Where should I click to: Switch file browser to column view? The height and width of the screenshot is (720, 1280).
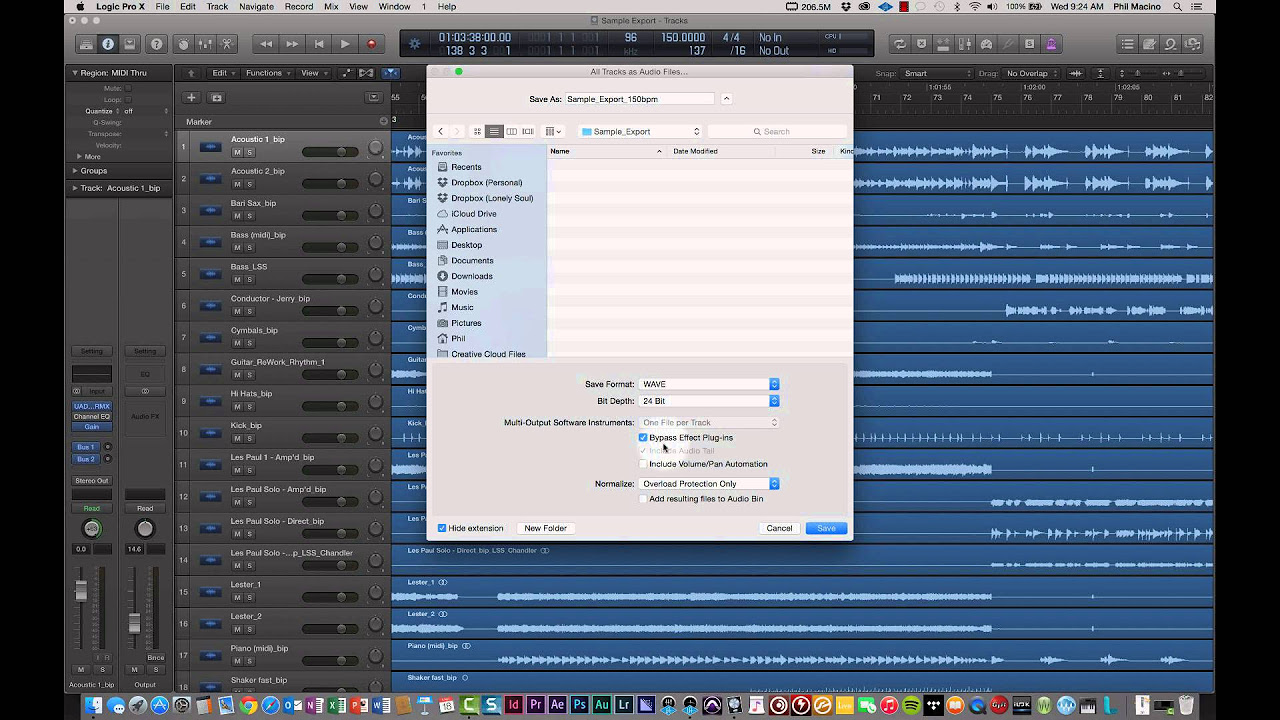511,131
